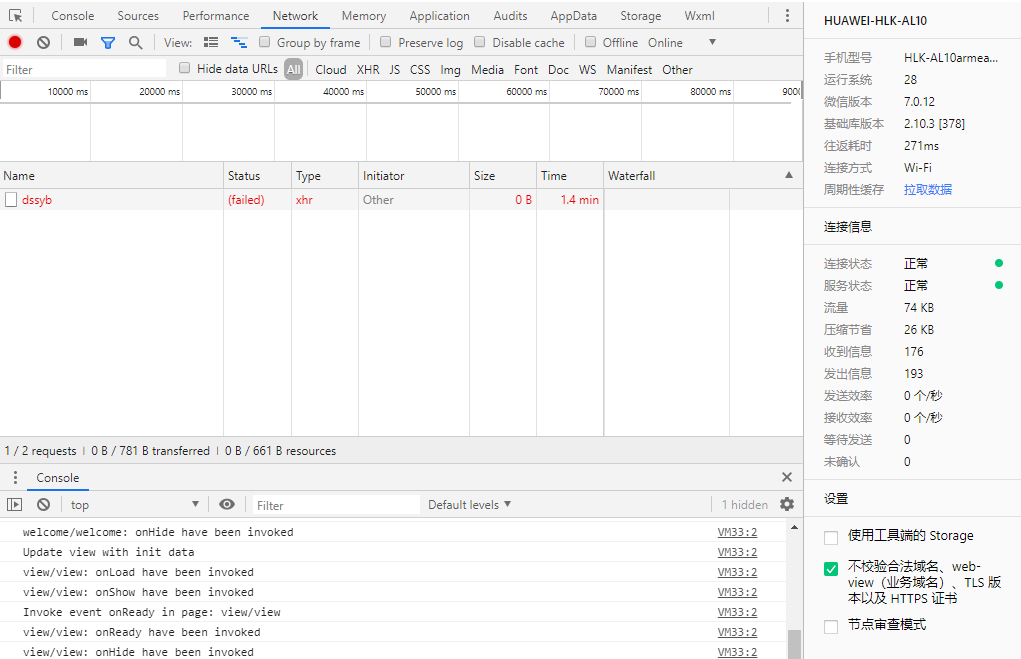Focus the network Filter input
Viewport: 1021px width, 659px height.
click(85, 69)
